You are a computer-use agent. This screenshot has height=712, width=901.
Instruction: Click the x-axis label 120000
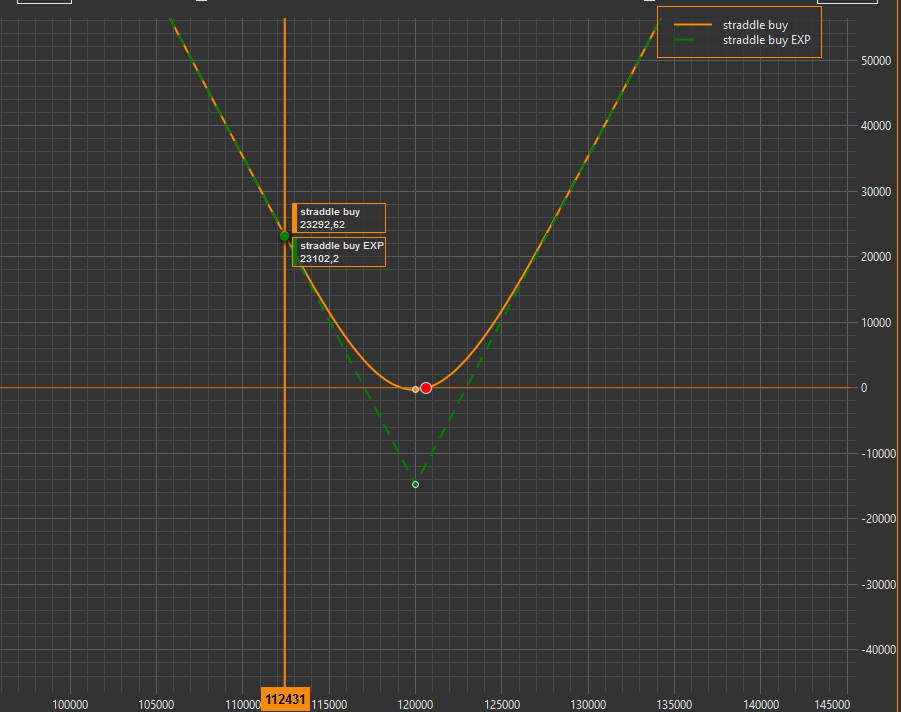tap(415, 705)
